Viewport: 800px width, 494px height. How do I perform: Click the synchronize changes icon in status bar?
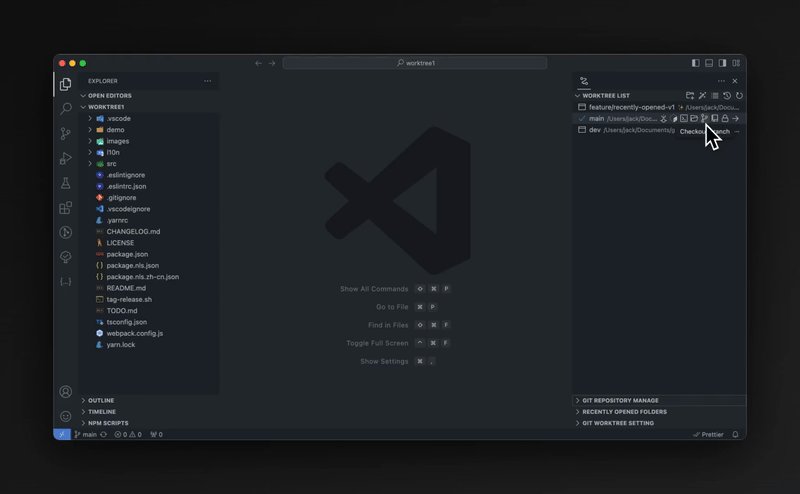(104, 434)
